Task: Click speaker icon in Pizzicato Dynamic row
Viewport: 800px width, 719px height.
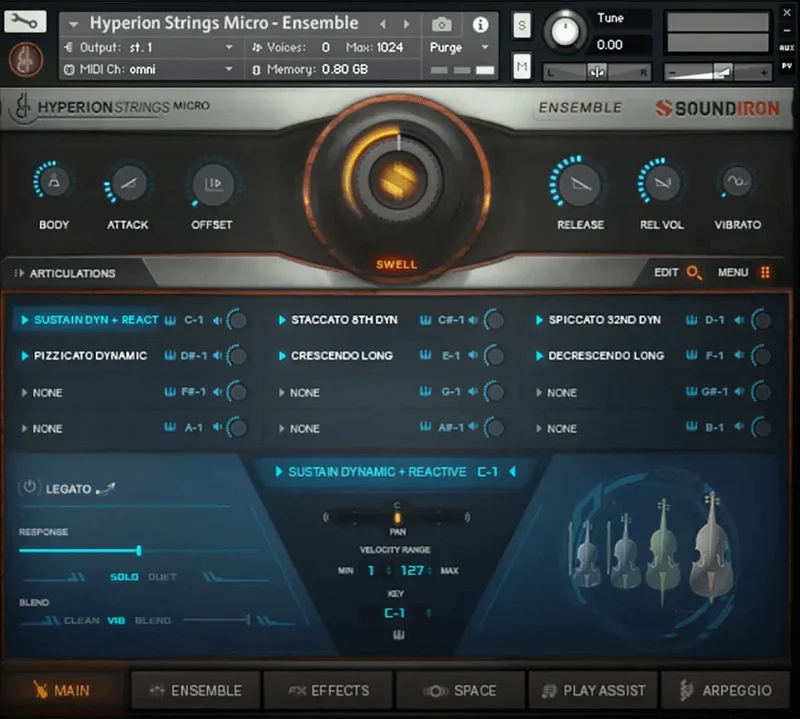Action: point(218,355)
